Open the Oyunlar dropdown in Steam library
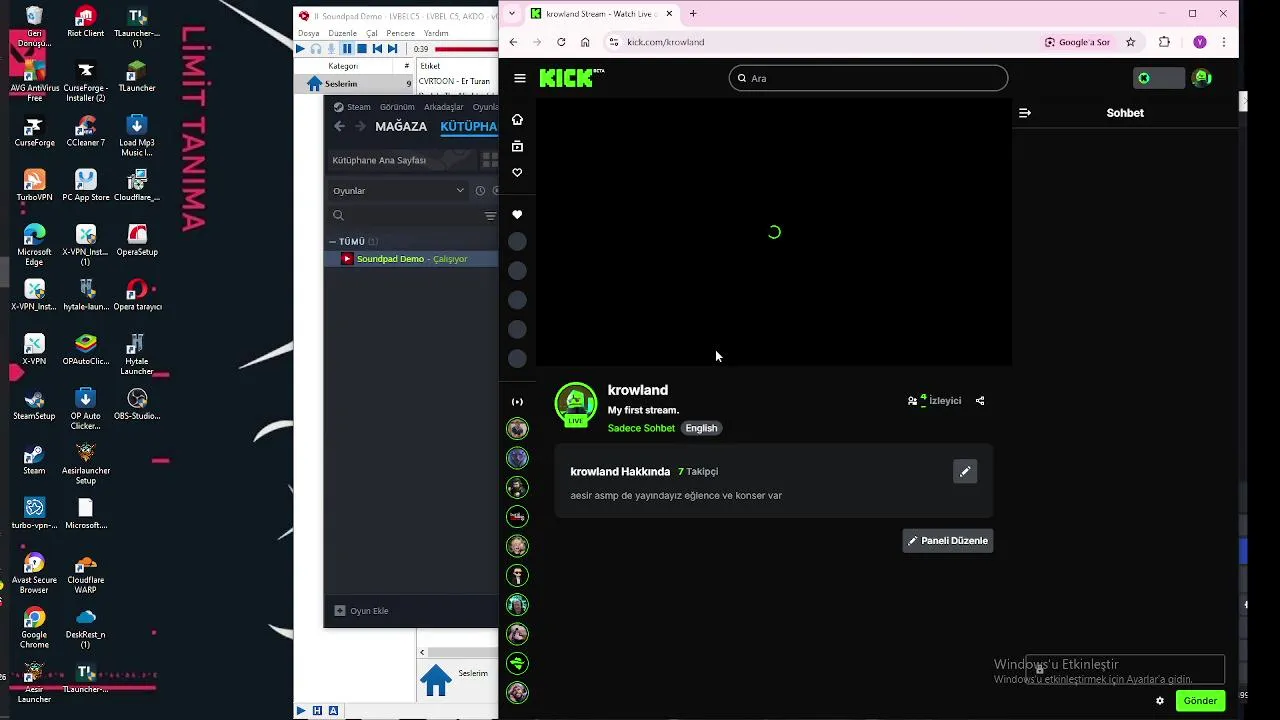 [399, 191]
